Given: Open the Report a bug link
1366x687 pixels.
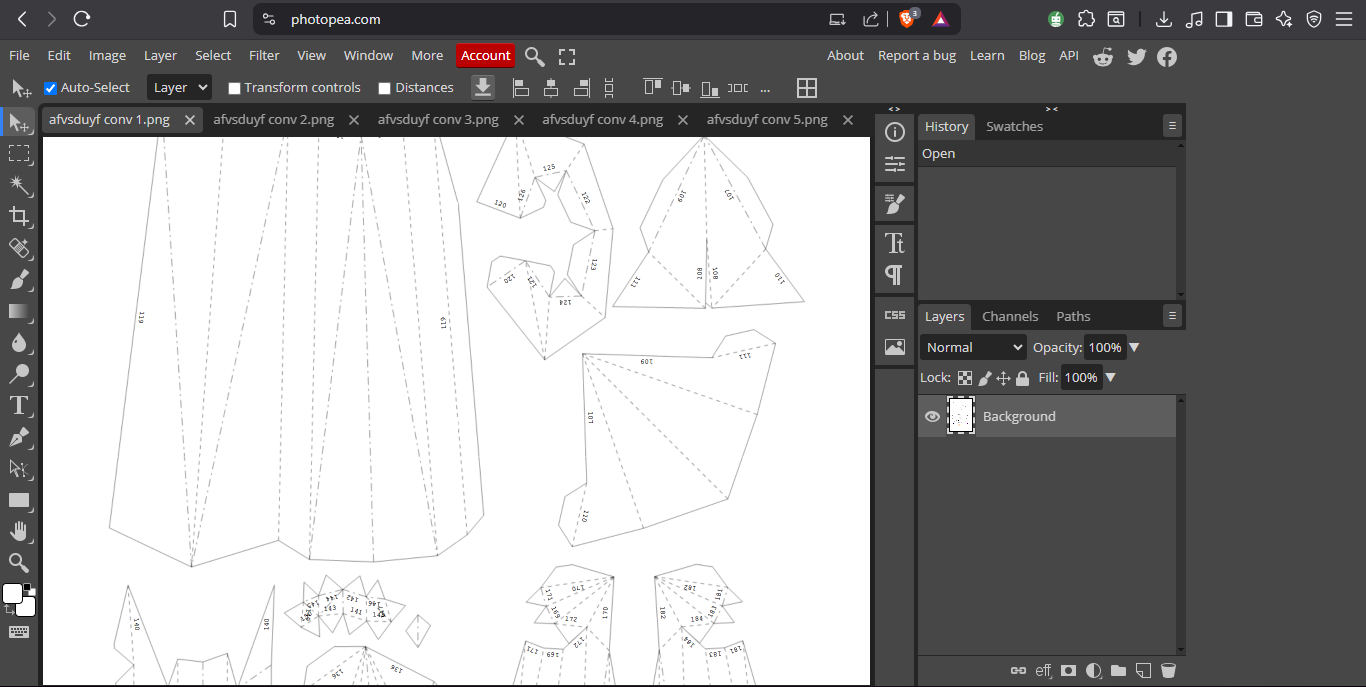Looking at the screenshot, I should (917, 56).
